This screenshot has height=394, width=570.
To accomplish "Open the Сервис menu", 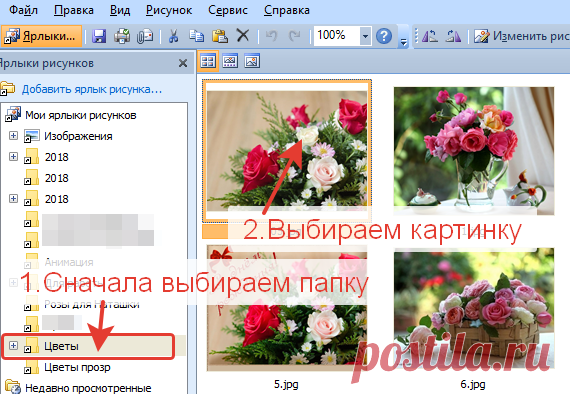I will [228, 10].
